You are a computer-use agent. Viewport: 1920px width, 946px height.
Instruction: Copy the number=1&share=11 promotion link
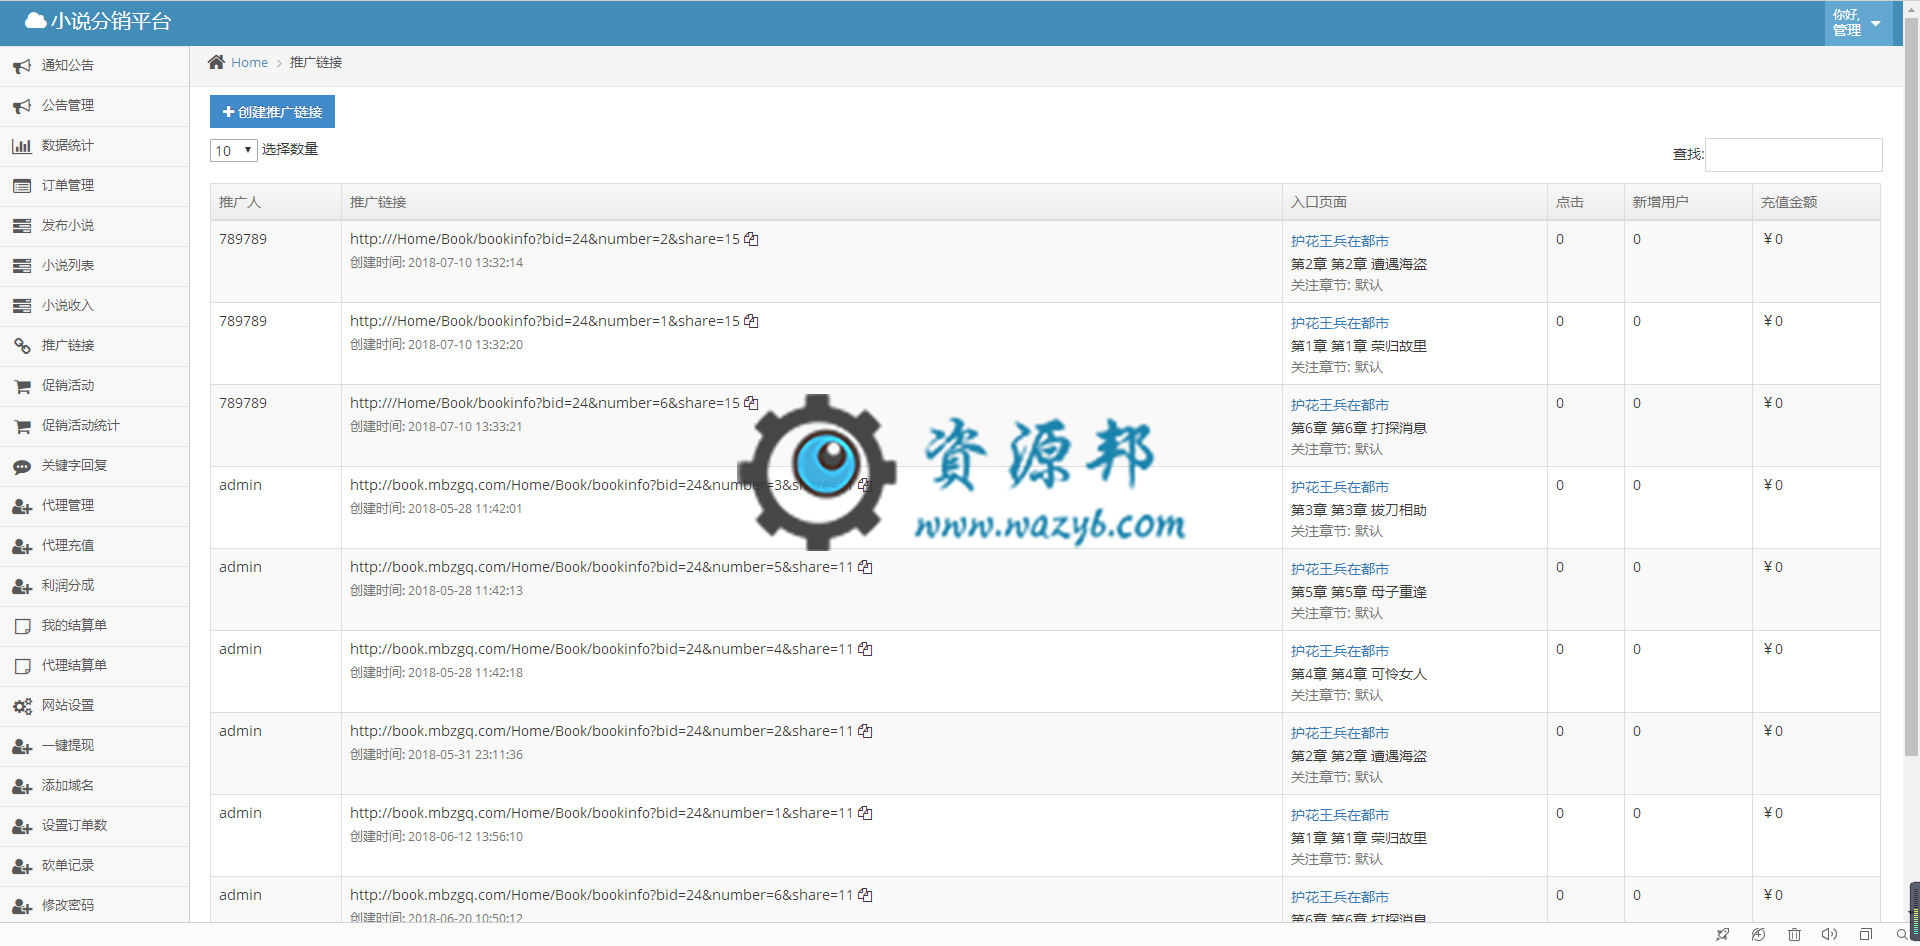coord(865,813)
